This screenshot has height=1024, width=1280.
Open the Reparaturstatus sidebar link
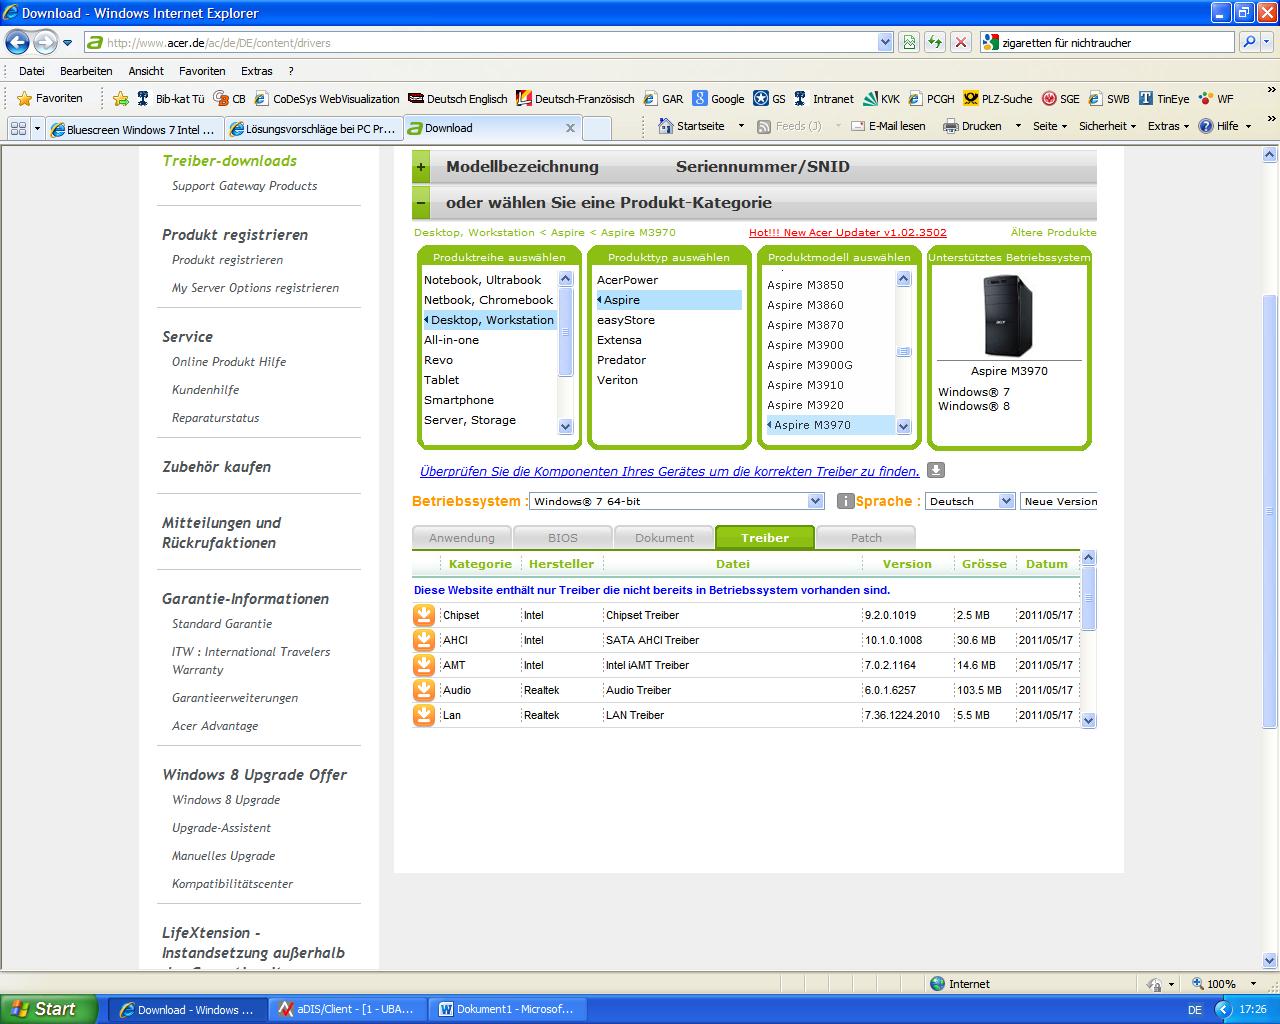click(215, 418)
